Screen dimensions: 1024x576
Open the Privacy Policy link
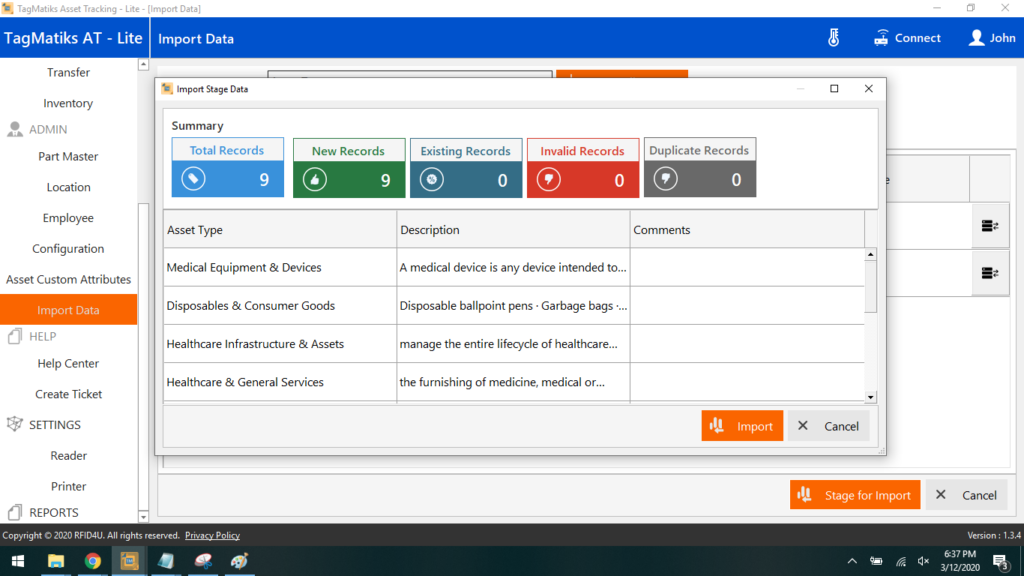coord(212,536)
